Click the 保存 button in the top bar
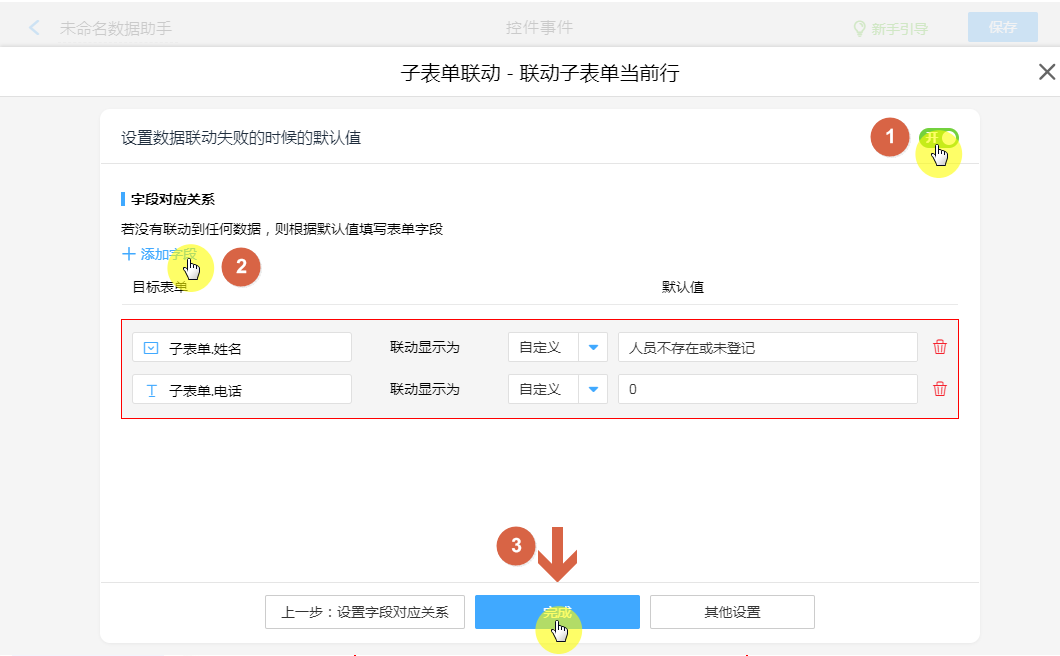This screenshot has height=656, width=1060. 1002,28
